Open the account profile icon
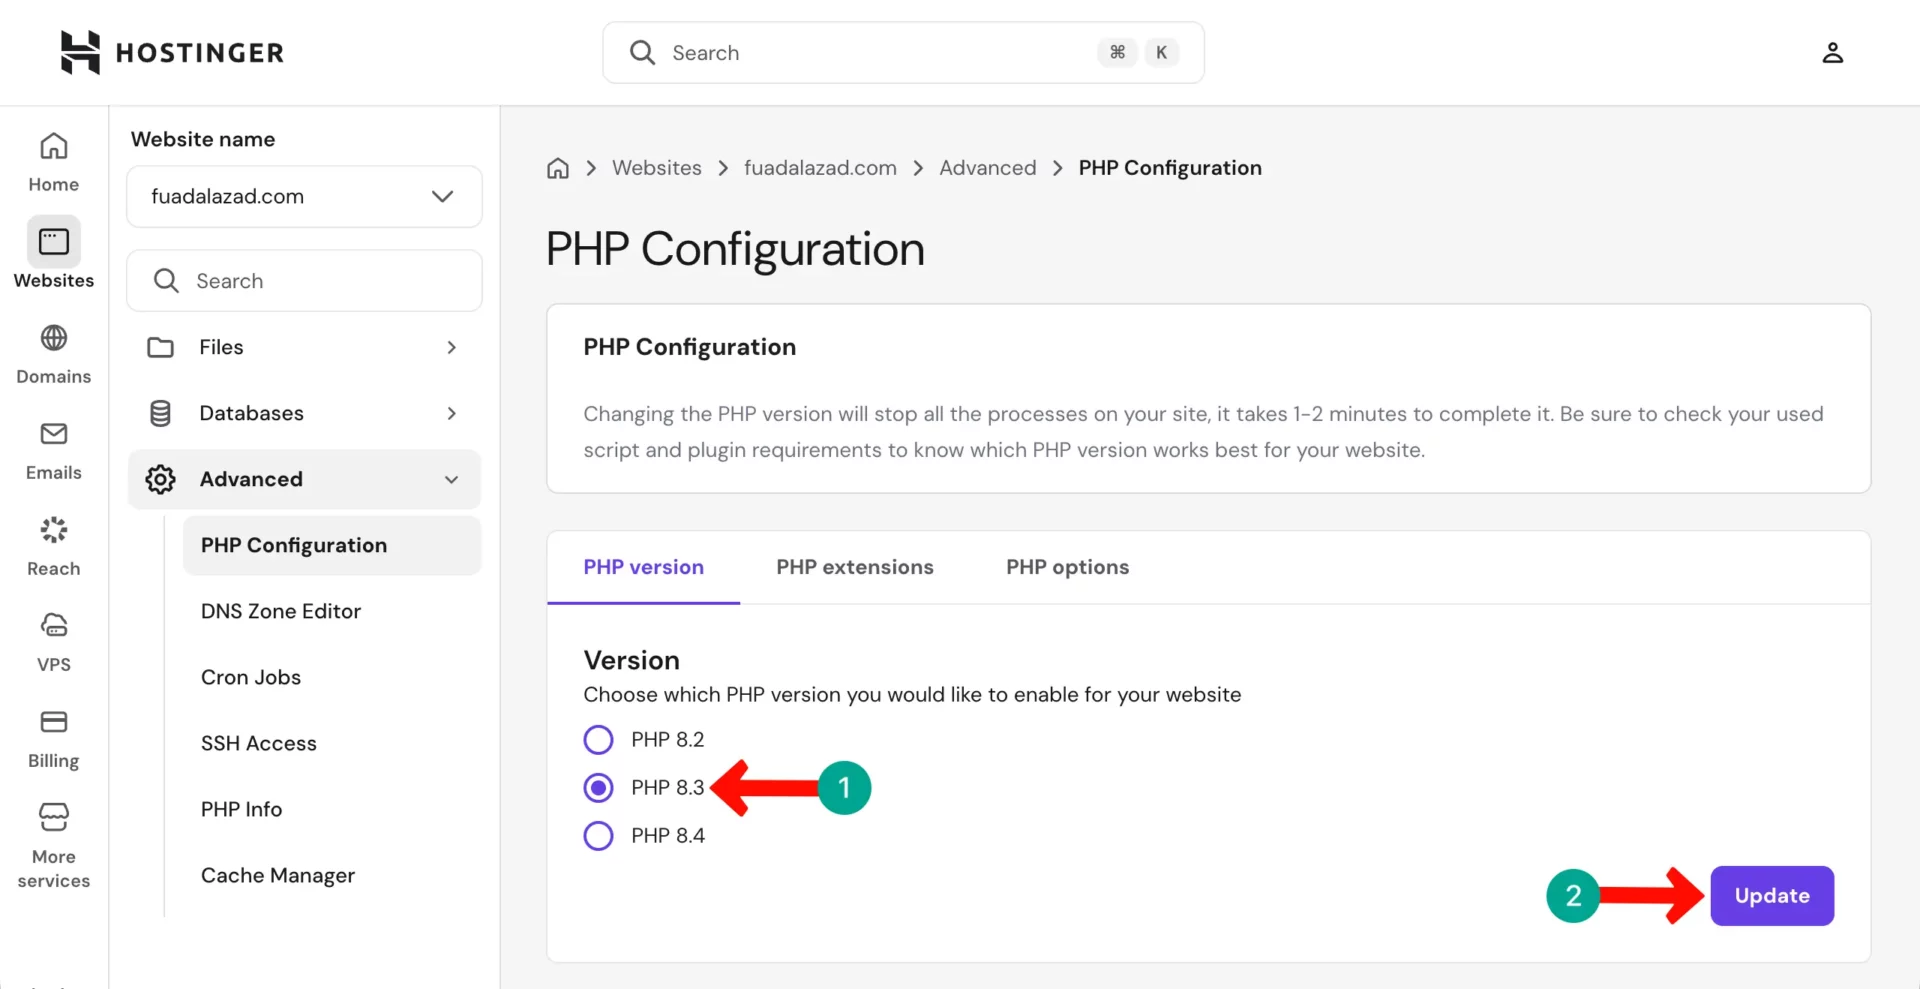 point(1833,52)
